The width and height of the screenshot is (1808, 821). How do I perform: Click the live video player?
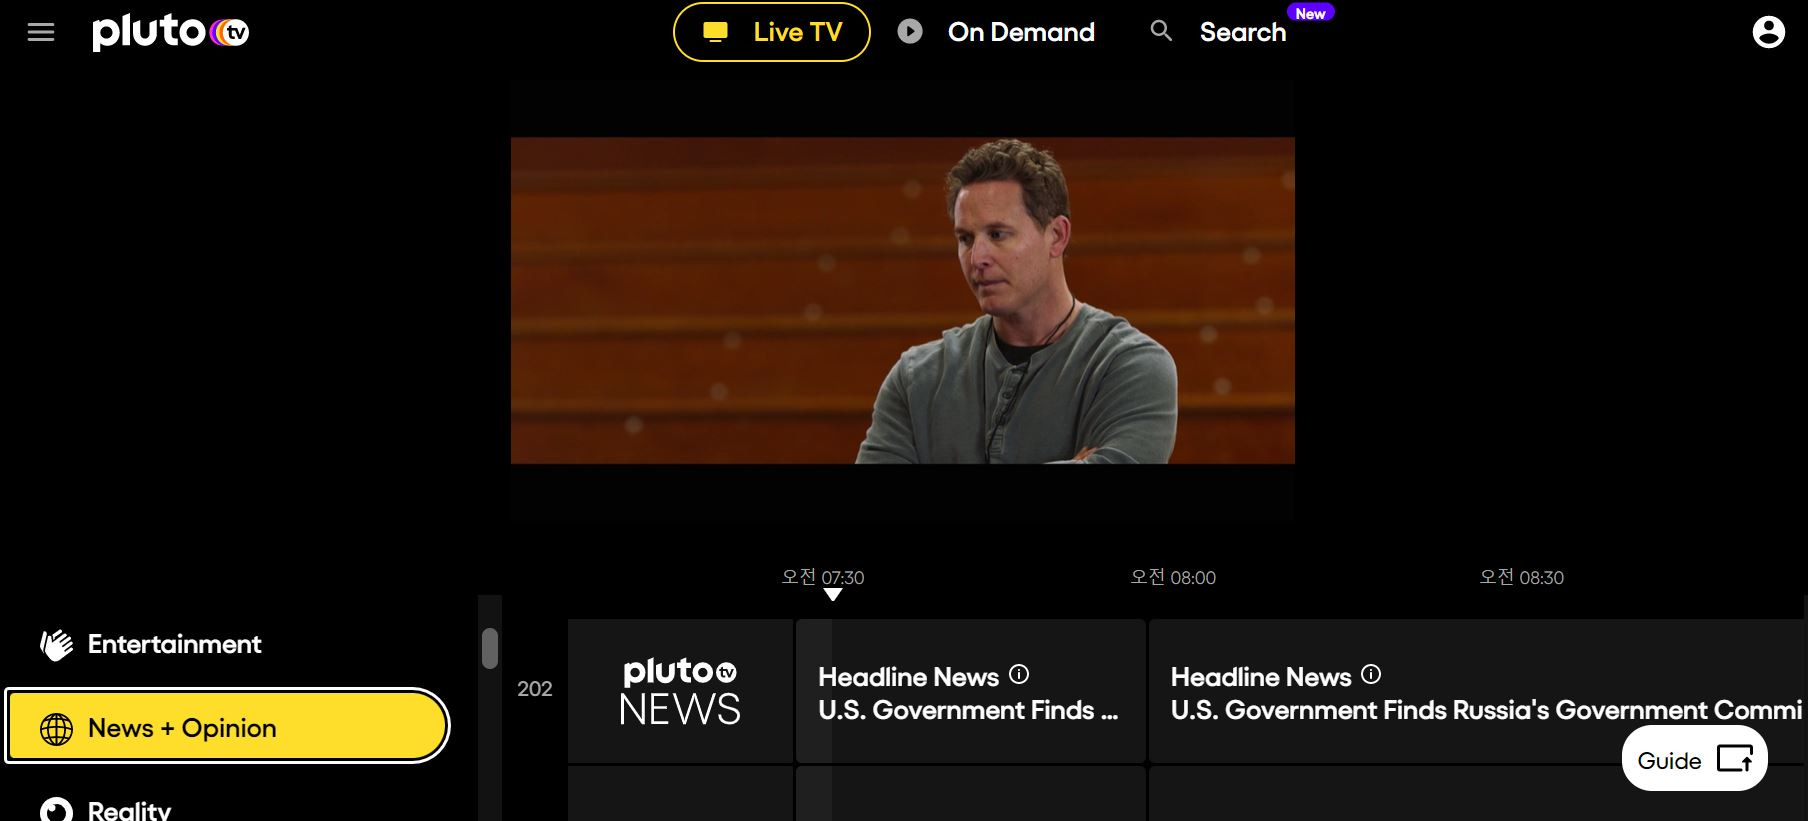(x=903, y=300)
